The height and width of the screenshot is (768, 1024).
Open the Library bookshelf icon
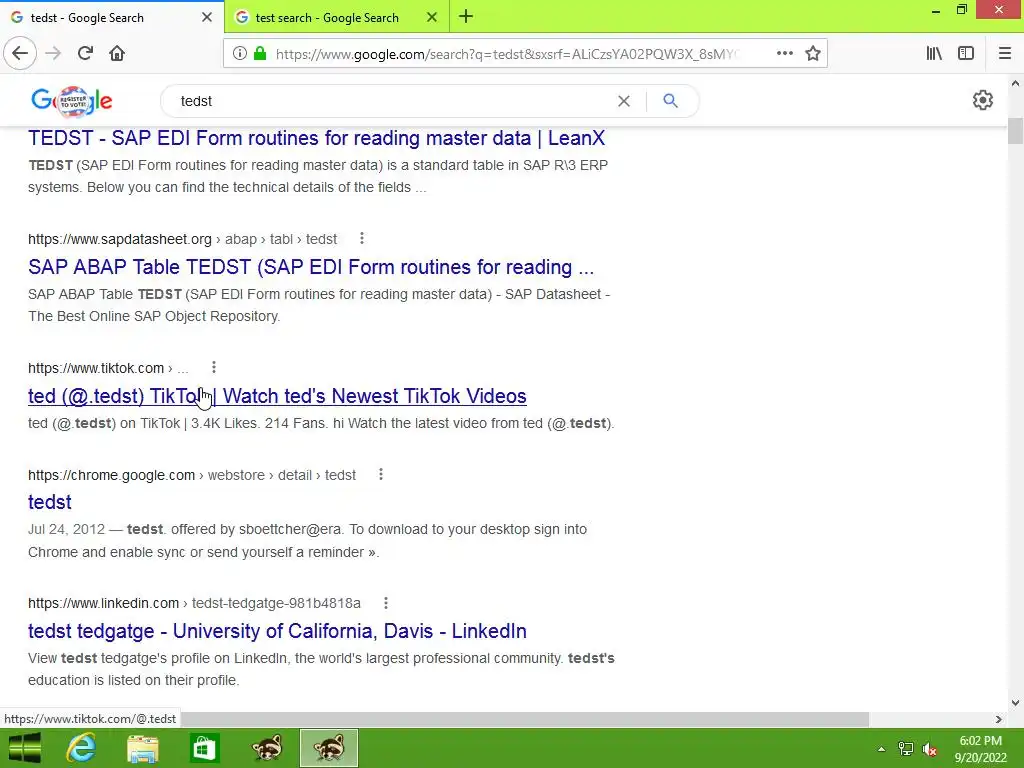coord(934,54)
